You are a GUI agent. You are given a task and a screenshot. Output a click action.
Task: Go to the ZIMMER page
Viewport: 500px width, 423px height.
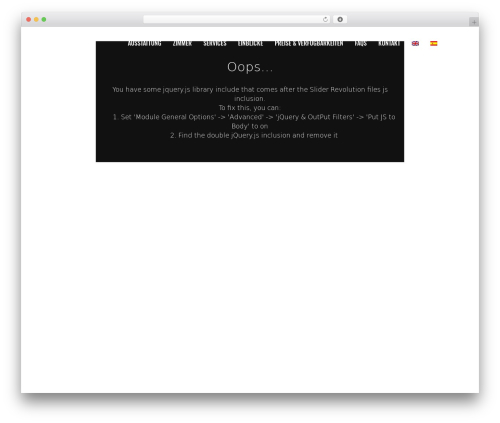click(182, 43)
